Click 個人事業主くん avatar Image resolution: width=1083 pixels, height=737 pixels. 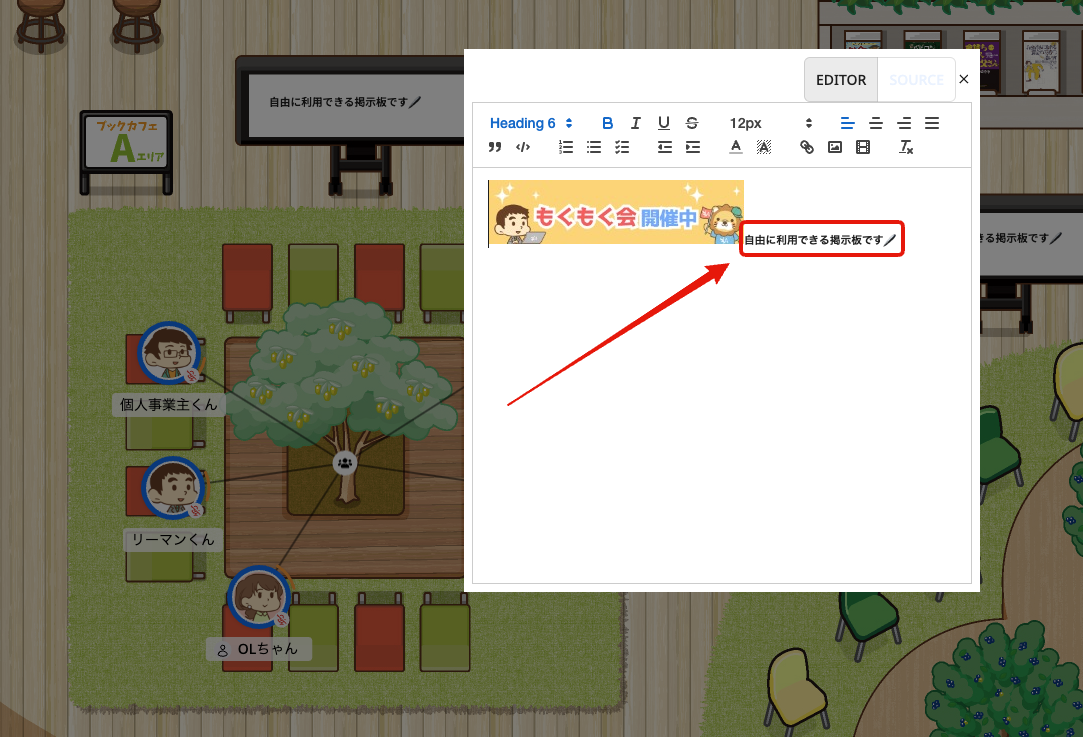169,353
